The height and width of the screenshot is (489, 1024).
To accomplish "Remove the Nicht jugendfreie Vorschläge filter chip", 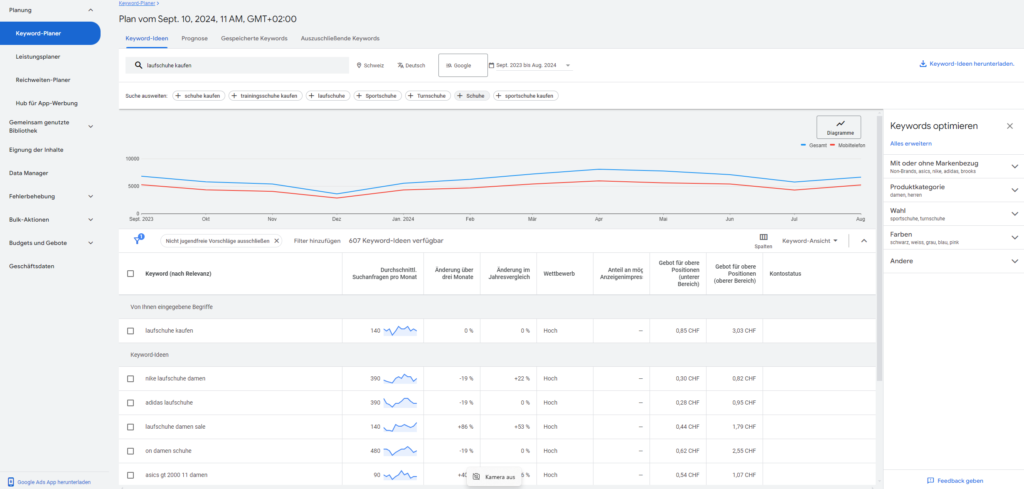I will coord(276,241).
